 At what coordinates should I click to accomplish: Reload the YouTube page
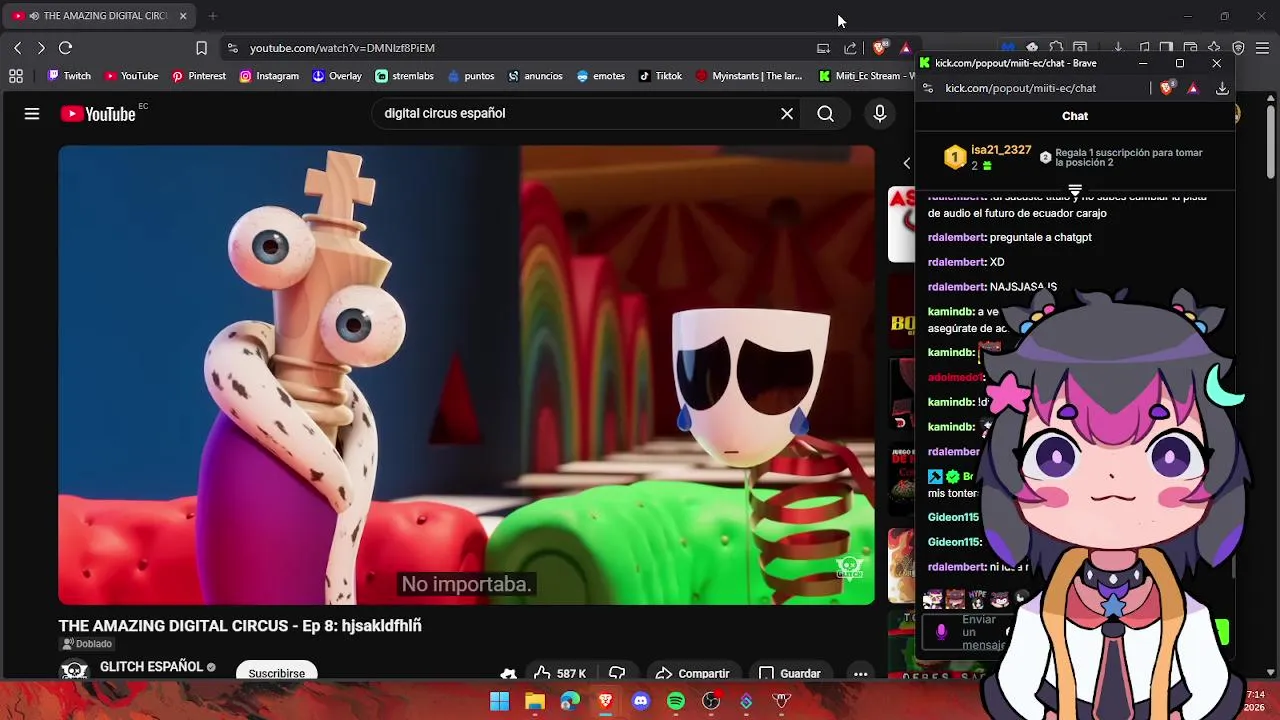[x=66, y=48]
